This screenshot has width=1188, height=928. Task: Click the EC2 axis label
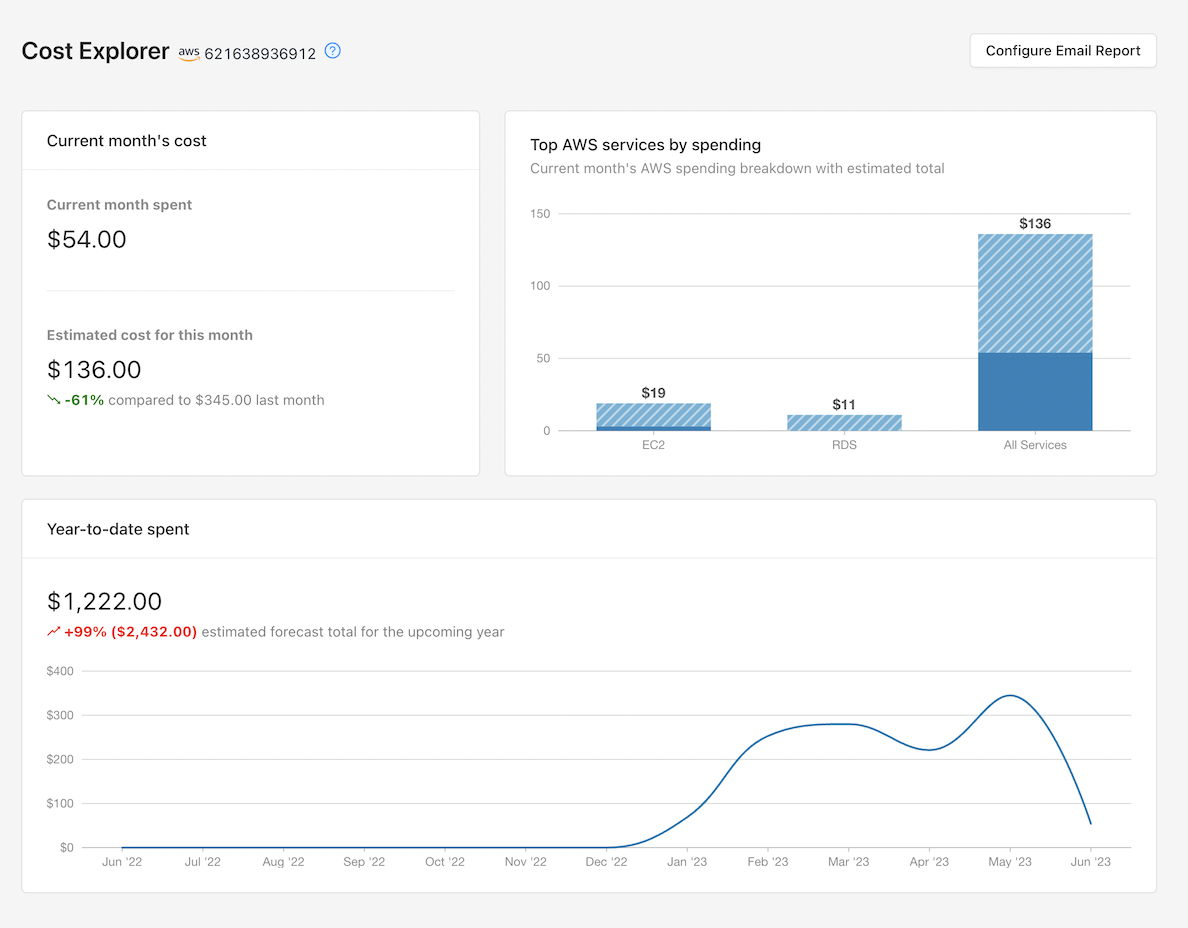tap(653, 445)
